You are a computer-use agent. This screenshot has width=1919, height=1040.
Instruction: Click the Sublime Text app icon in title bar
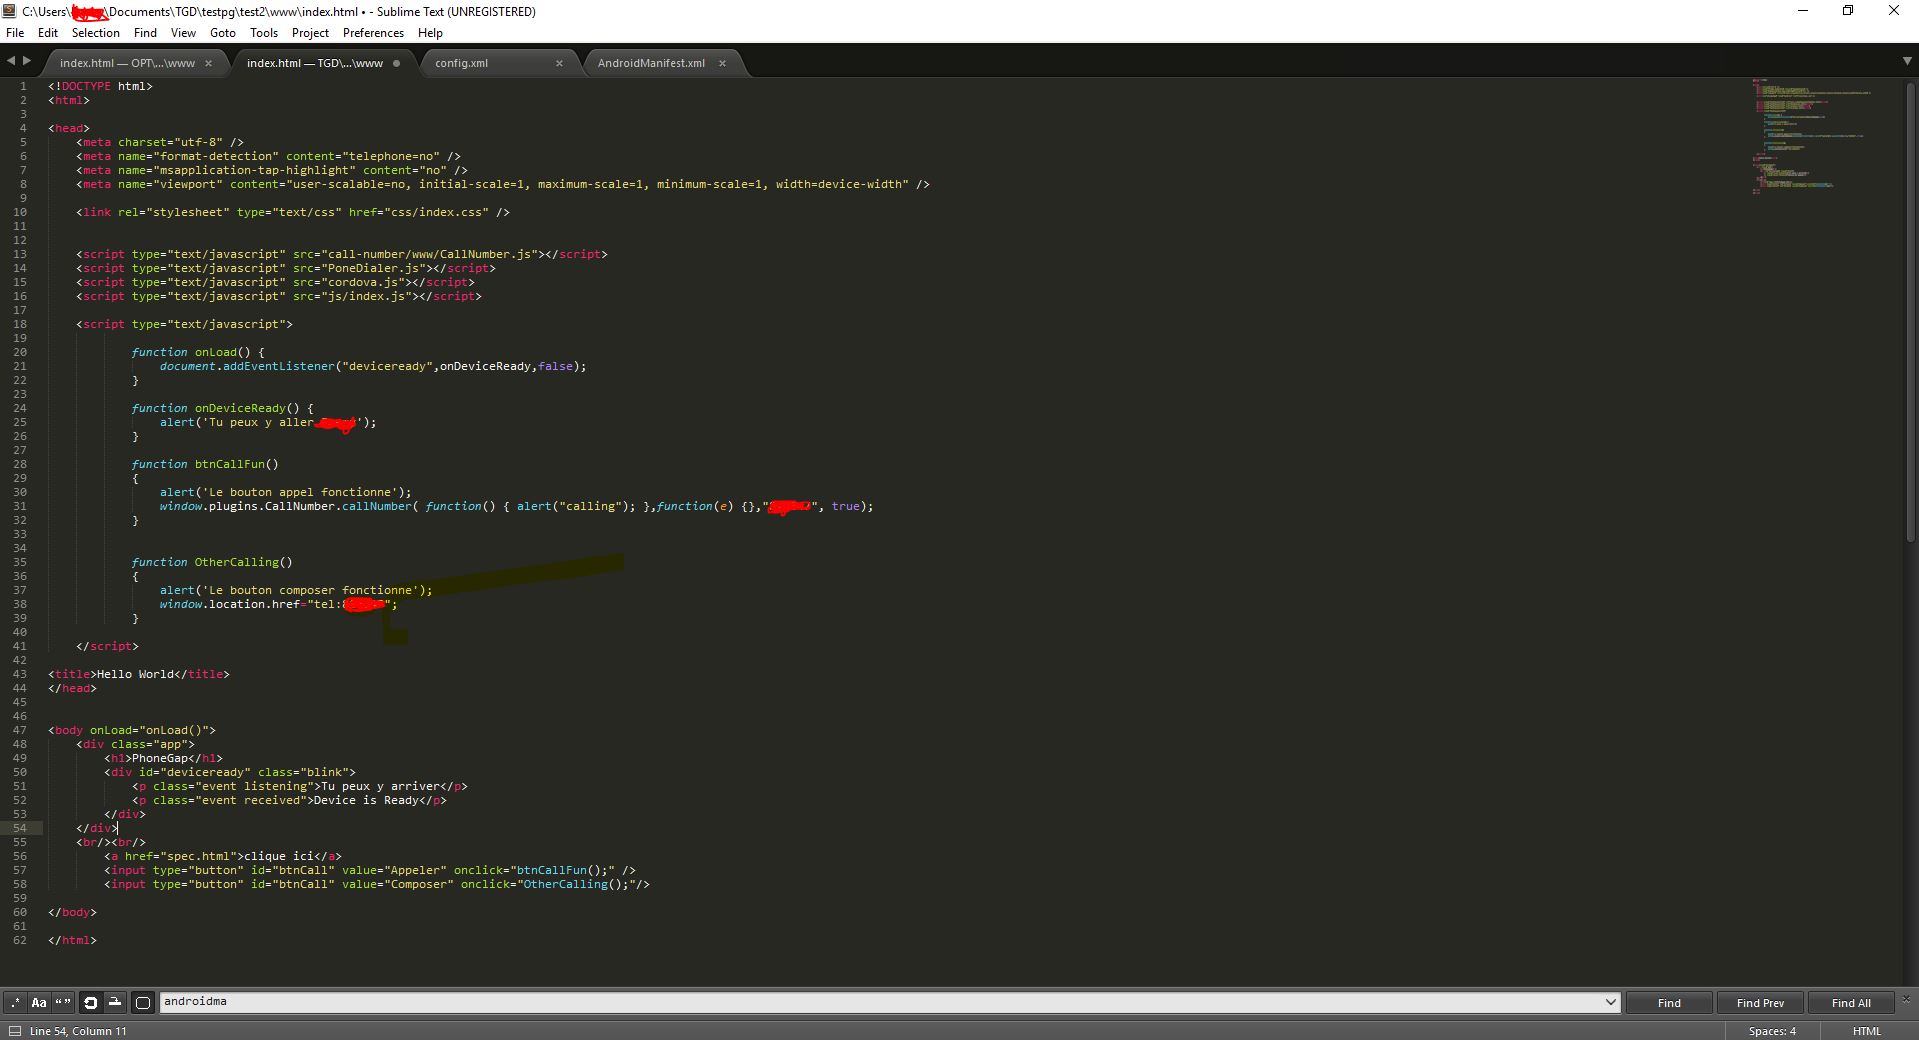(x=10, y=11)
